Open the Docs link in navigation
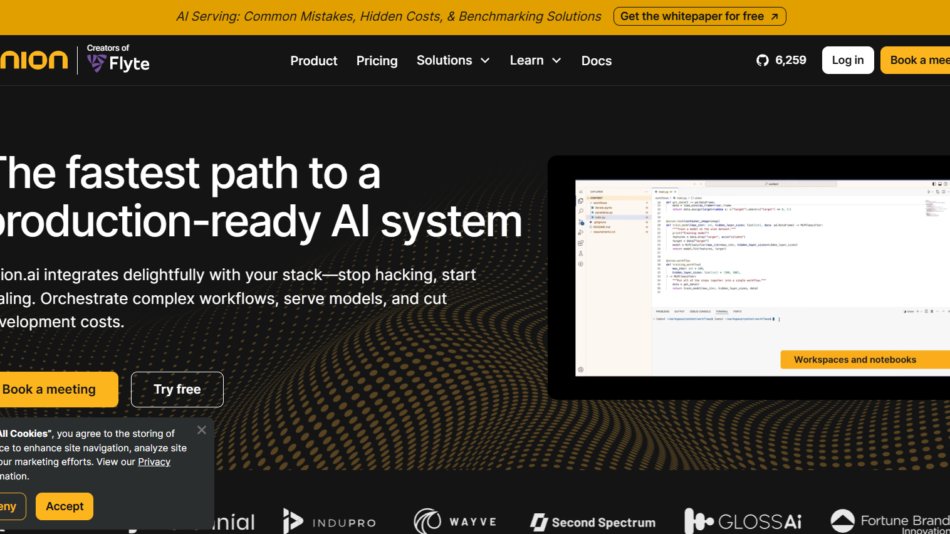 (596, 61)
